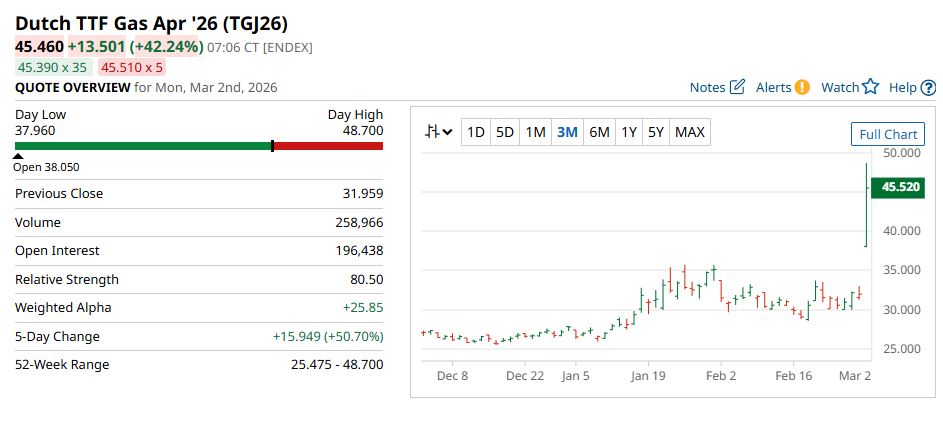The height and width of the screenshot is (423, 943).
Task: Click the Help question mark icon
Action: click(x=927, y=87)
